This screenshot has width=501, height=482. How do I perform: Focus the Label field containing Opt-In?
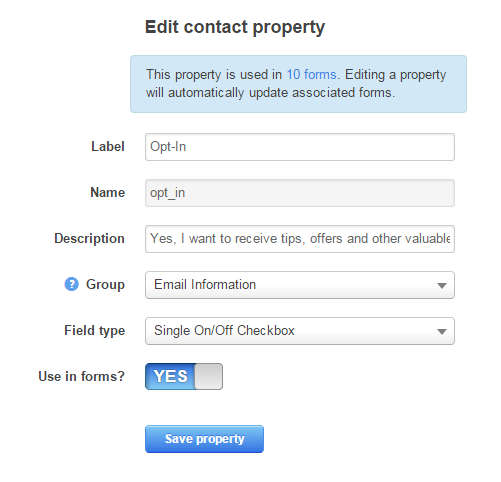[300, 147]
